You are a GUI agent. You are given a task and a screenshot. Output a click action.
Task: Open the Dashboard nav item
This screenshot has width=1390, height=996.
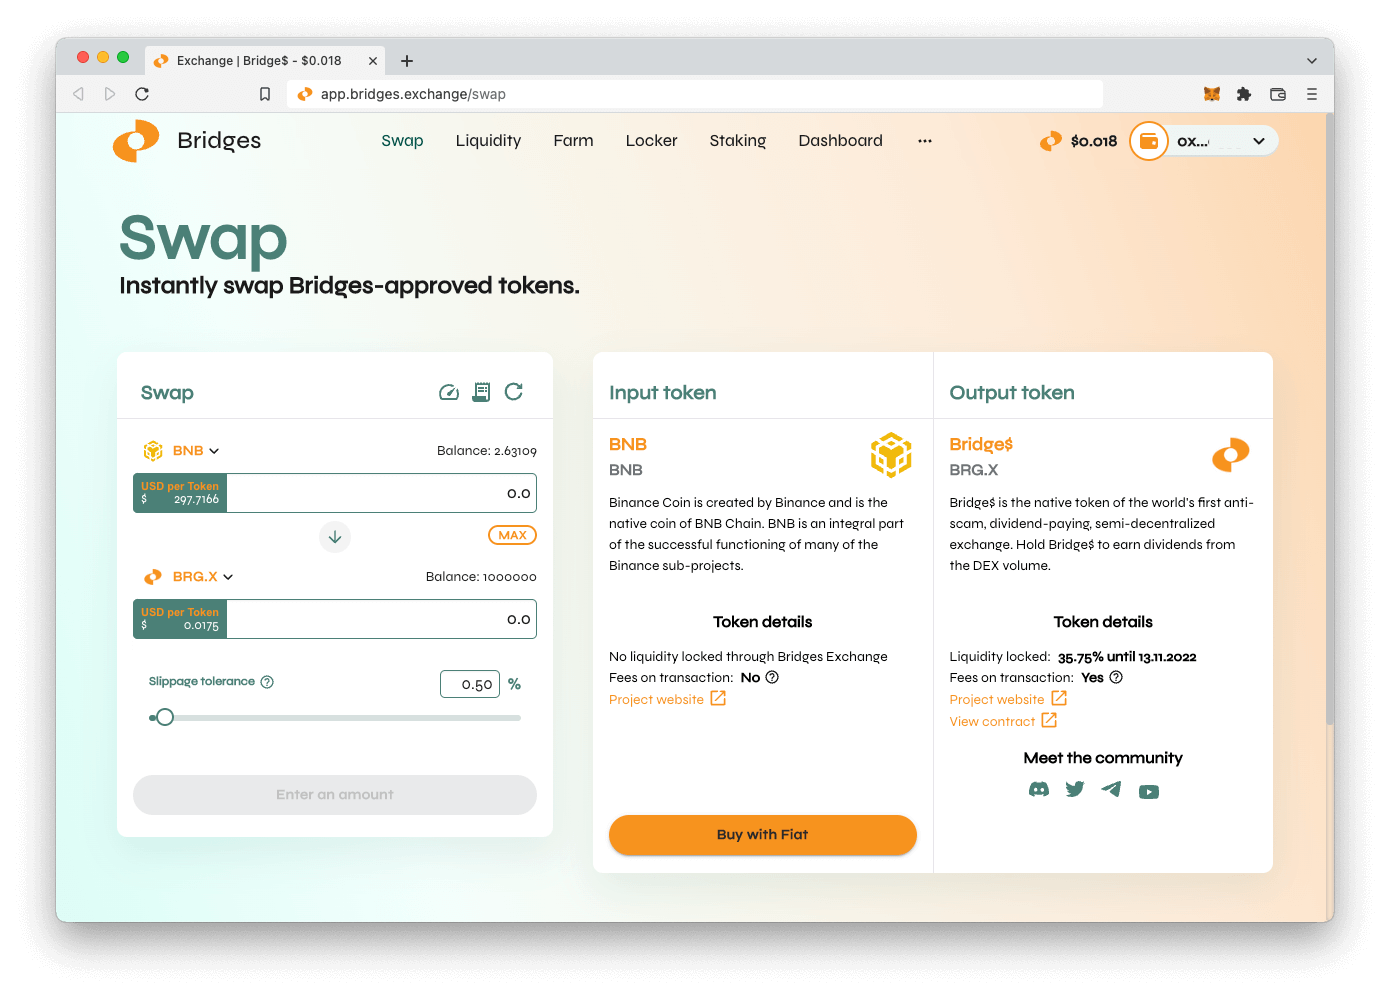click(841, 141)
